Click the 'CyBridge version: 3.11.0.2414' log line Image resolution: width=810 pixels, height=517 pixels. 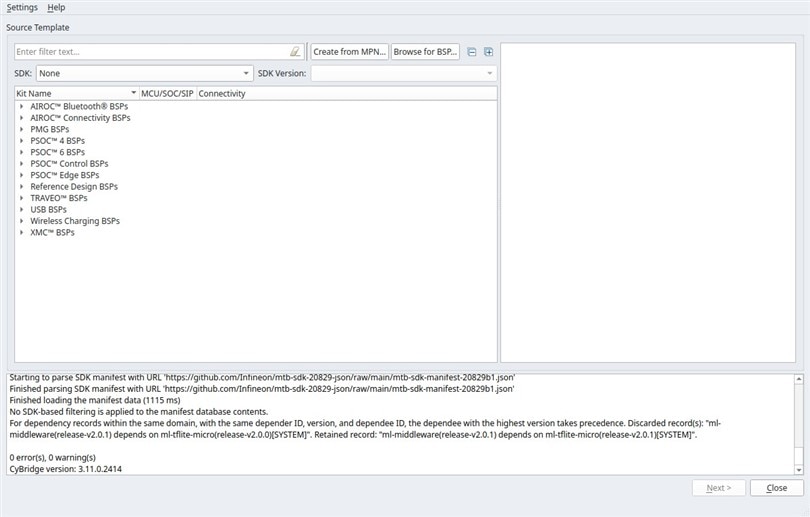pyautogui.click(x=66, y=469)
